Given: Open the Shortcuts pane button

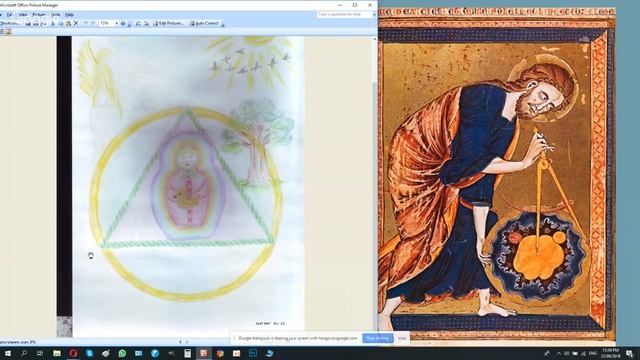Looking at the screenshot, I should [9, 24].
